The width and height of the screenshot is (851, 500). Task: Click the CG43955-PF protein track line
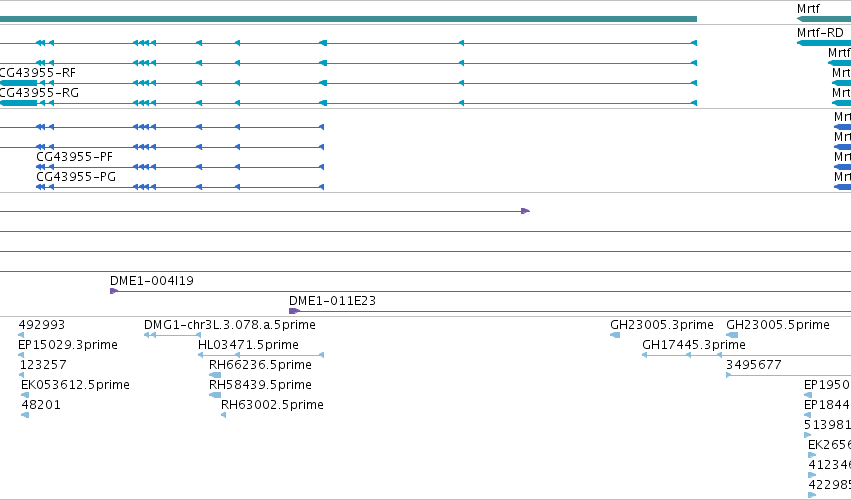180,167
